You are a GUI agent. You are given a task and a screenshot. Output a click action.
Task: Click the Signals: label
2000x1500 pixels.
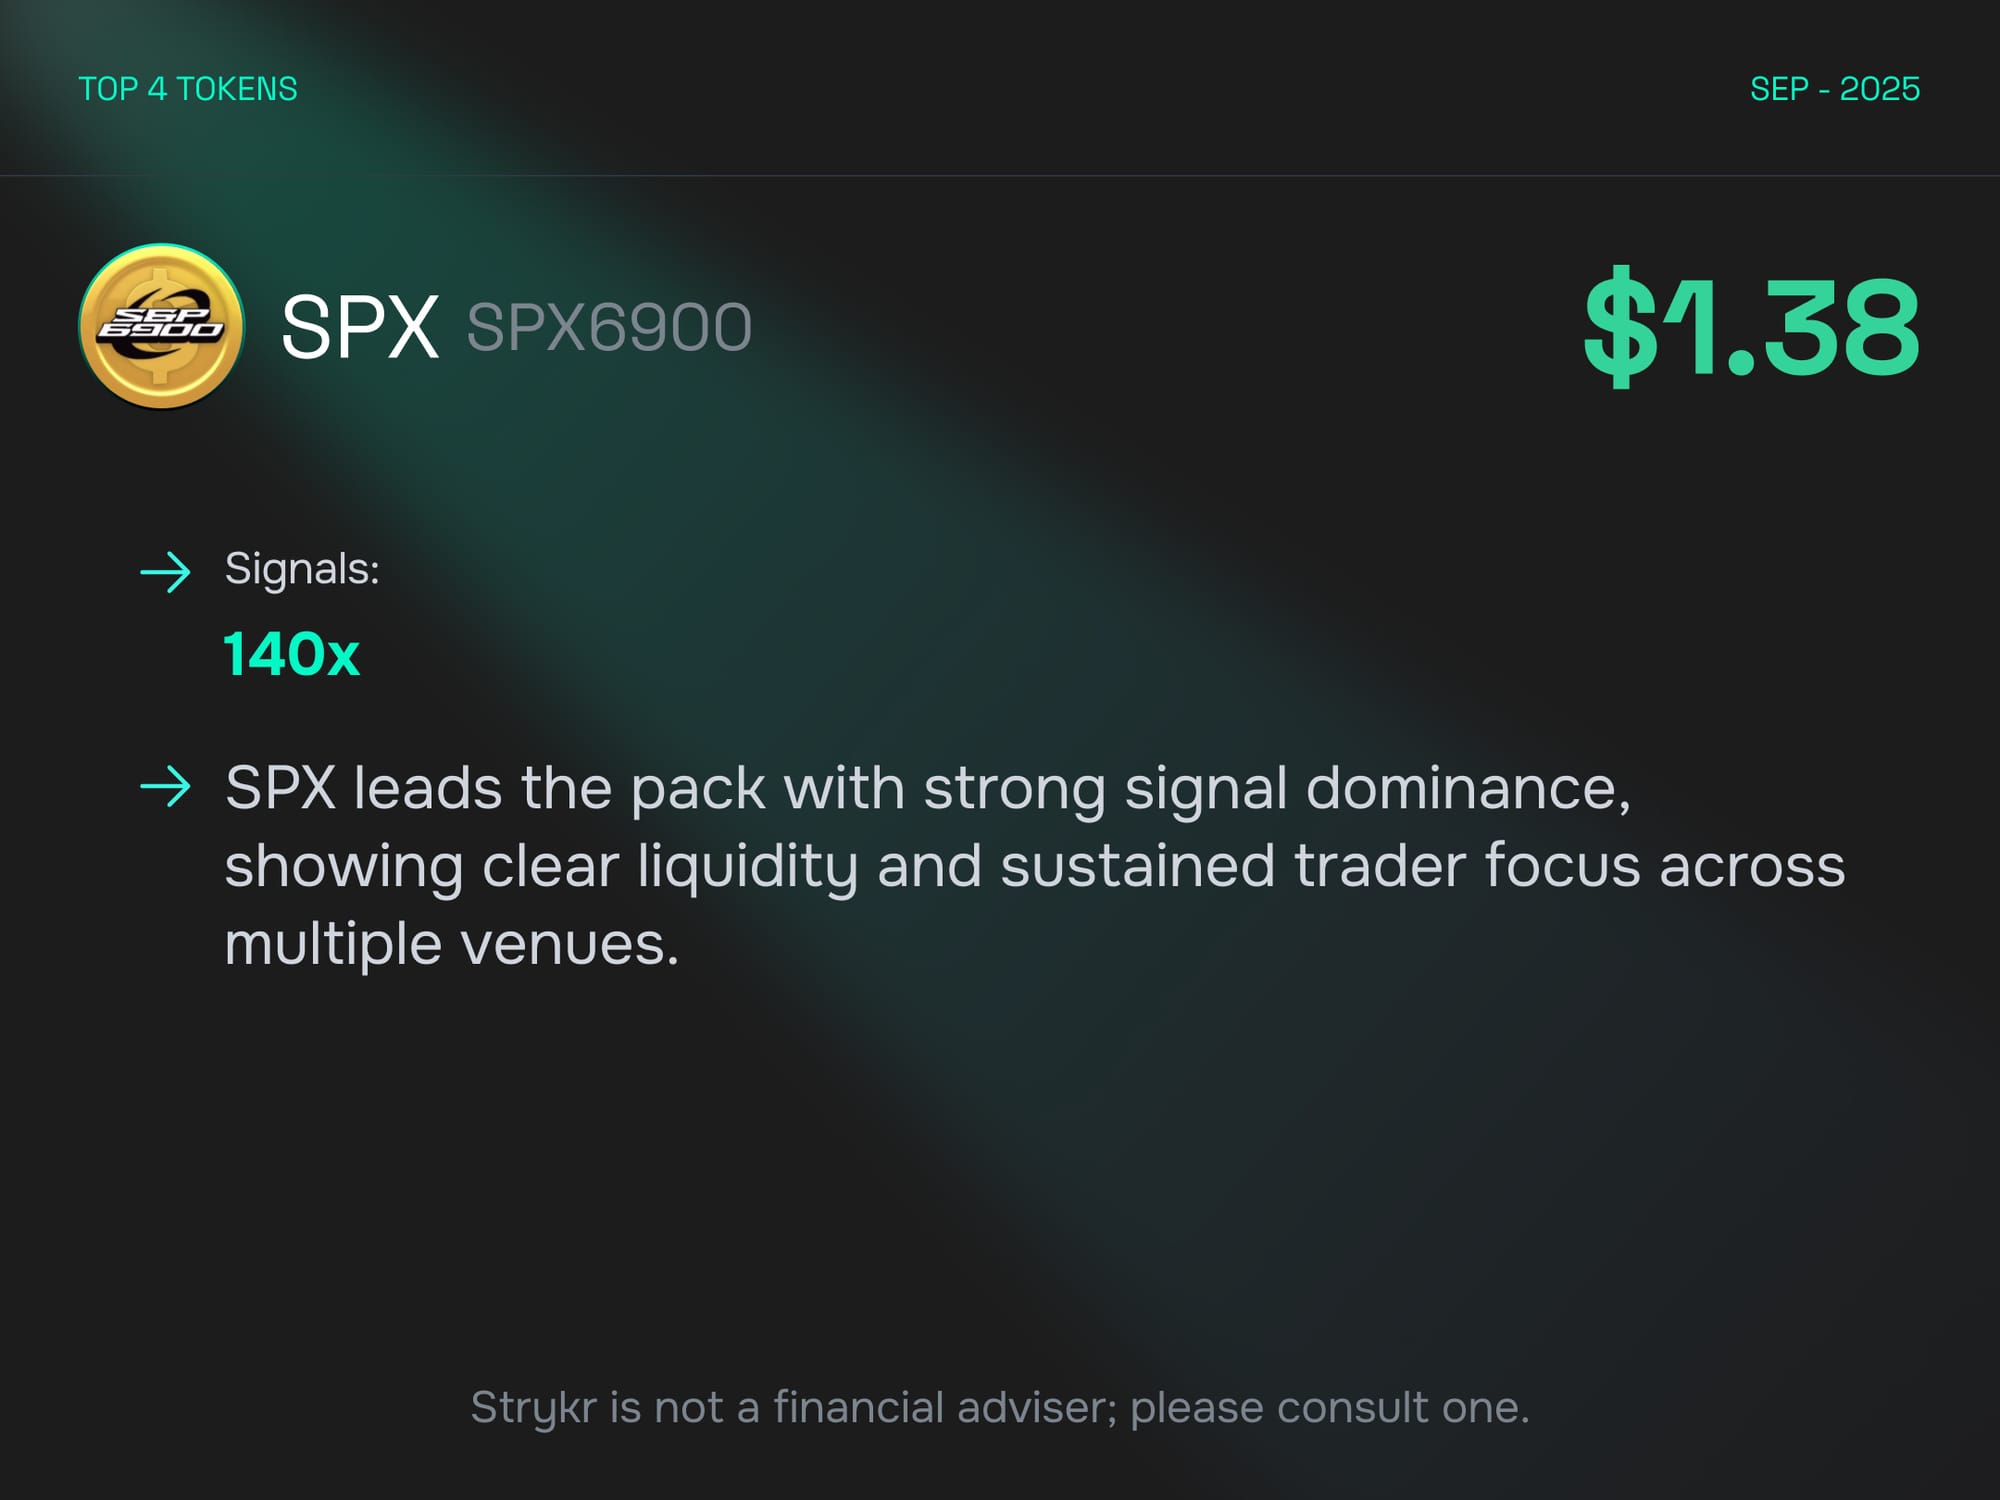point(302,569)
